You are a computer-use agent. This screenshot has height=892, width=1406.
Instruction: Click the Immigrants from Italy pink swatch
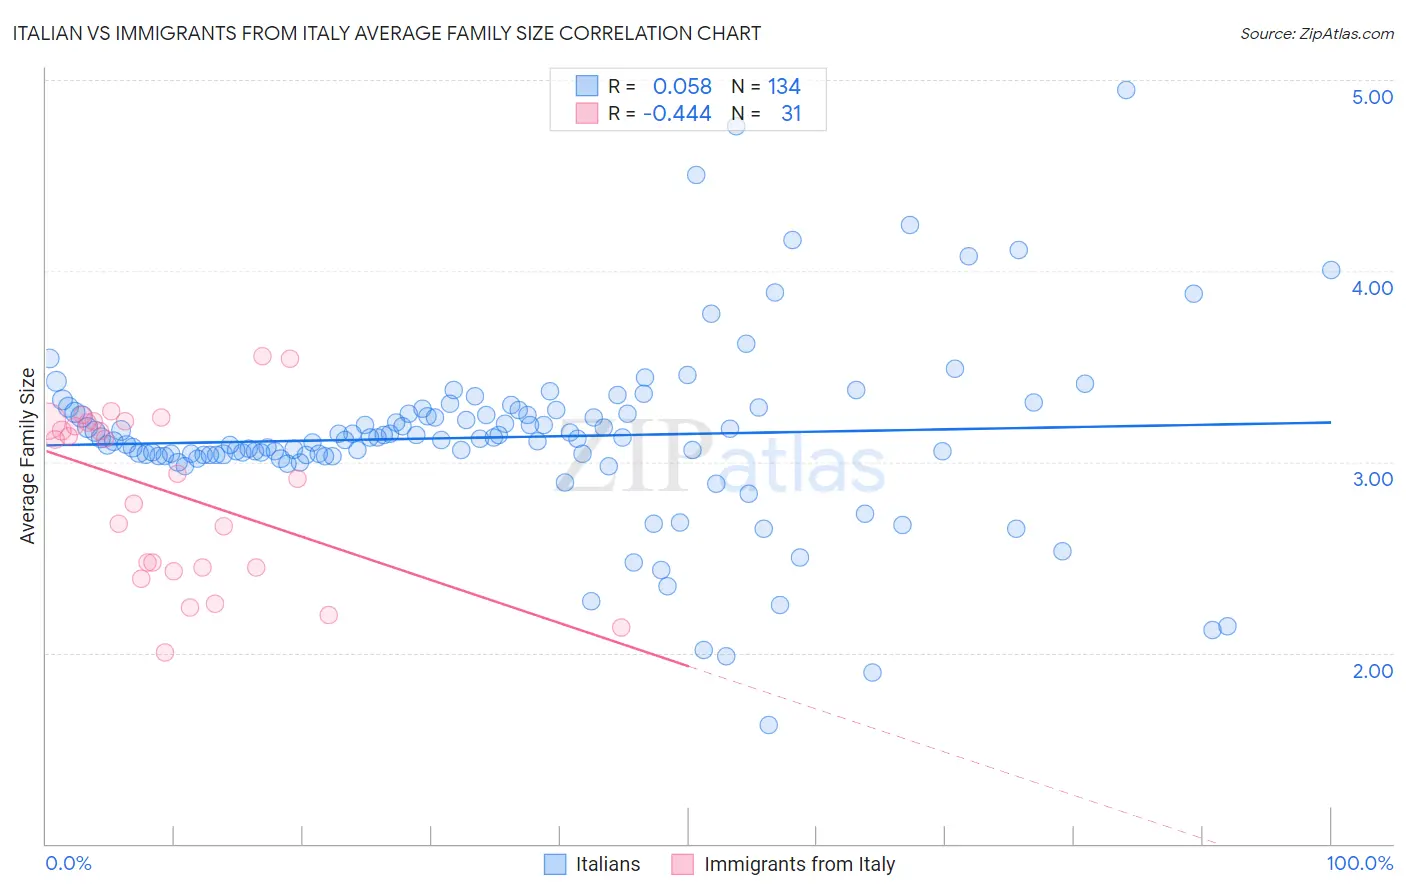coord(683,864)
